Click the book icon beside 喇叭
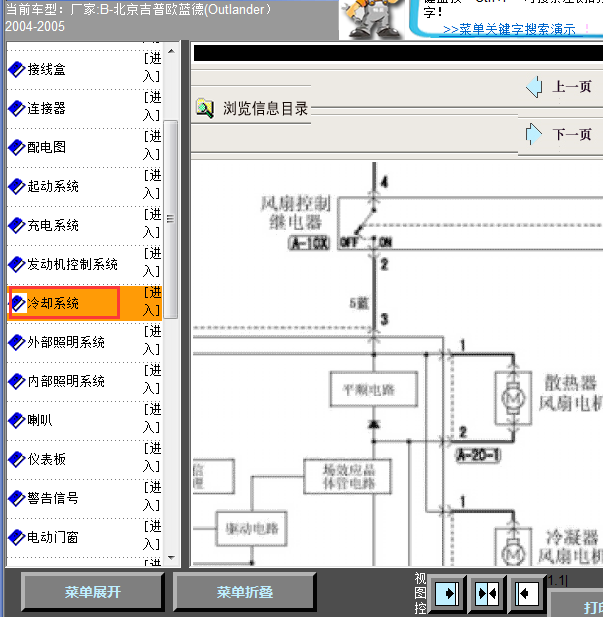Viewport: 603px width, 617px height. click(17, 420)
